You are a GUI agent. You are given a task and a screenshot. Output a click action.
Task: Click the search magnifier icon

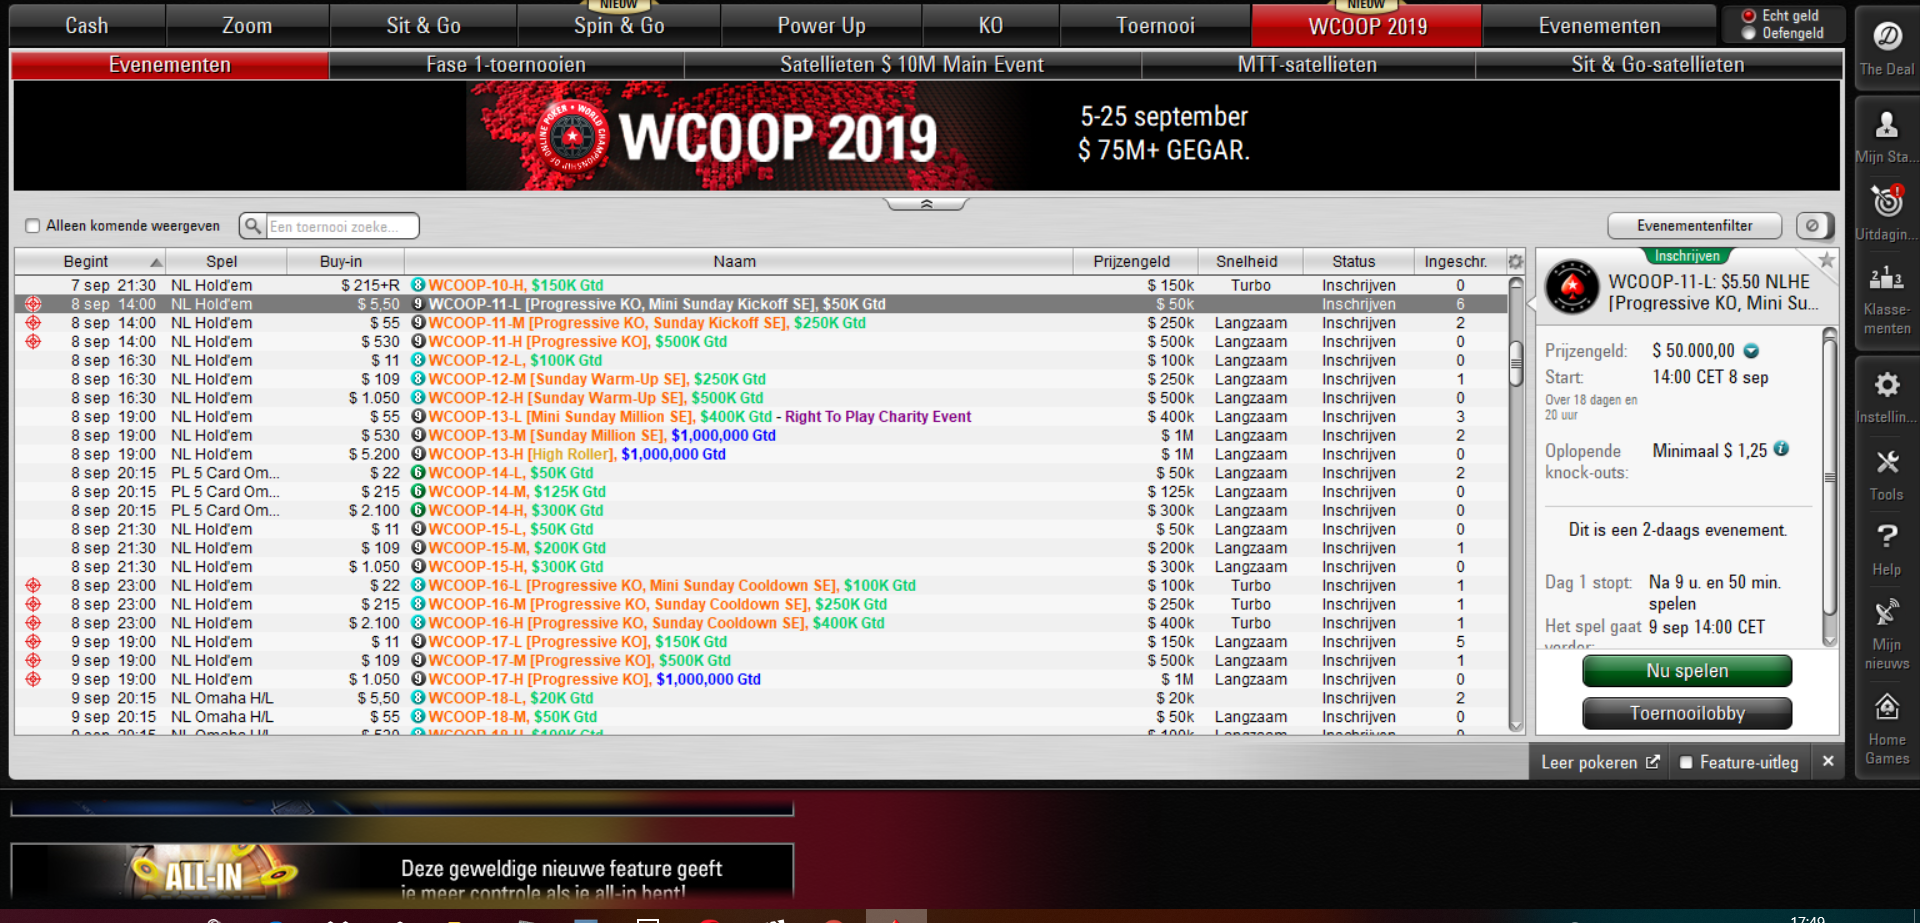tap(253, 226)
